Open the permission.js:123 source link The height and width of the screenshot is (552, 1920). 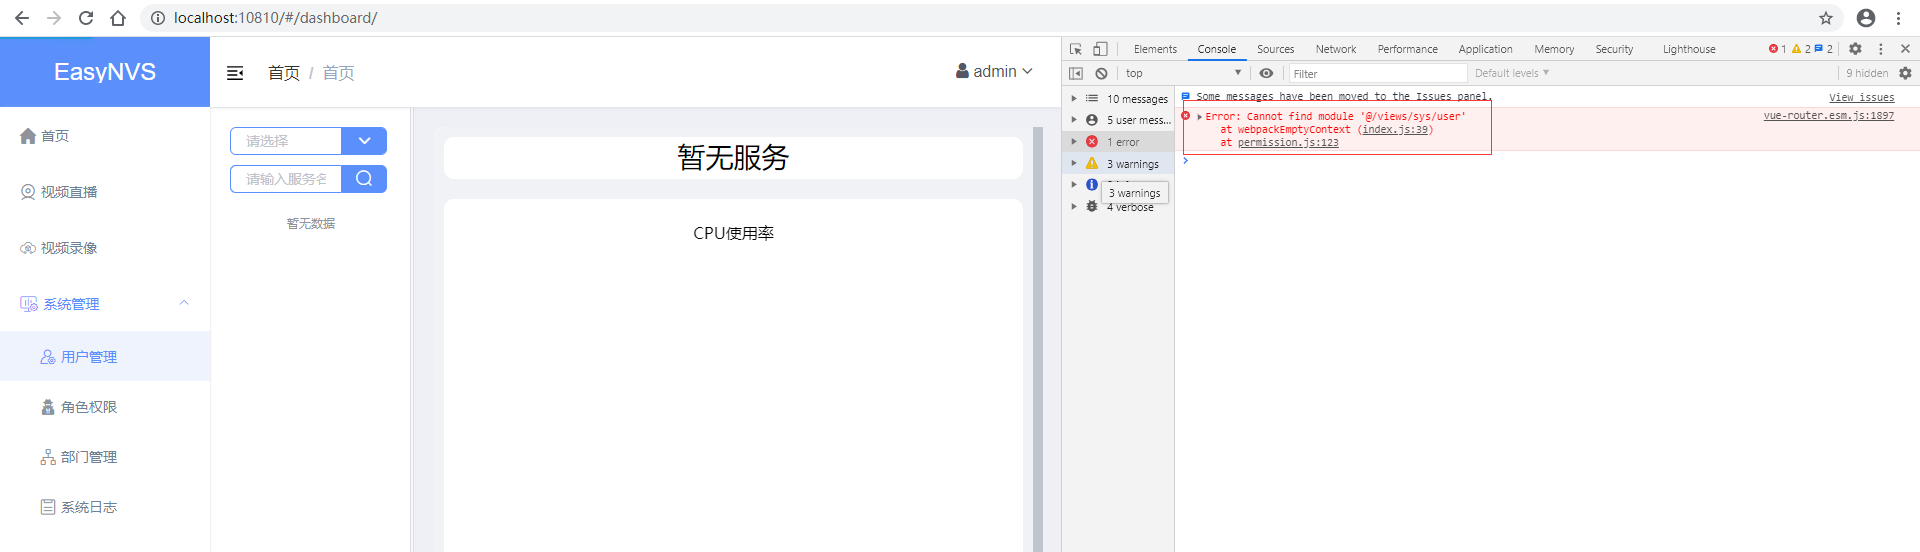(x=1288, y=143)
